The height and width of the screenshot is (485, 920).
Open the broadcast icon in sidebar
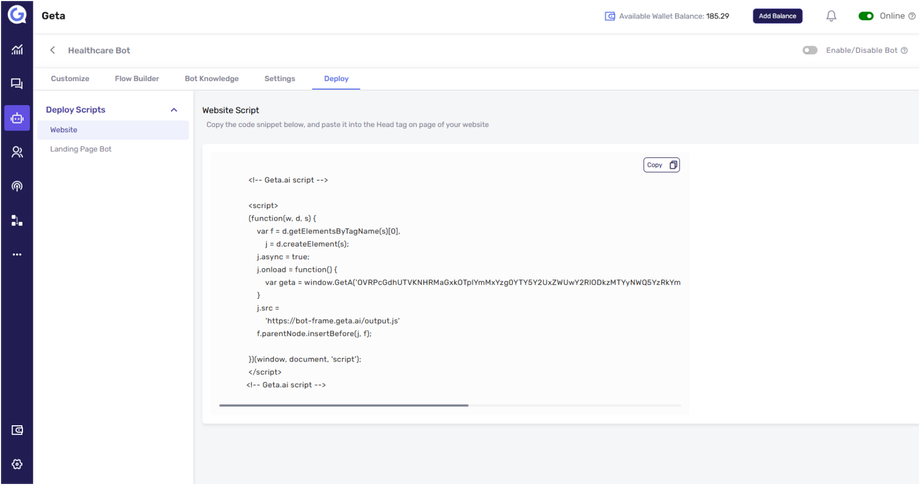click(x=17, y=186)
